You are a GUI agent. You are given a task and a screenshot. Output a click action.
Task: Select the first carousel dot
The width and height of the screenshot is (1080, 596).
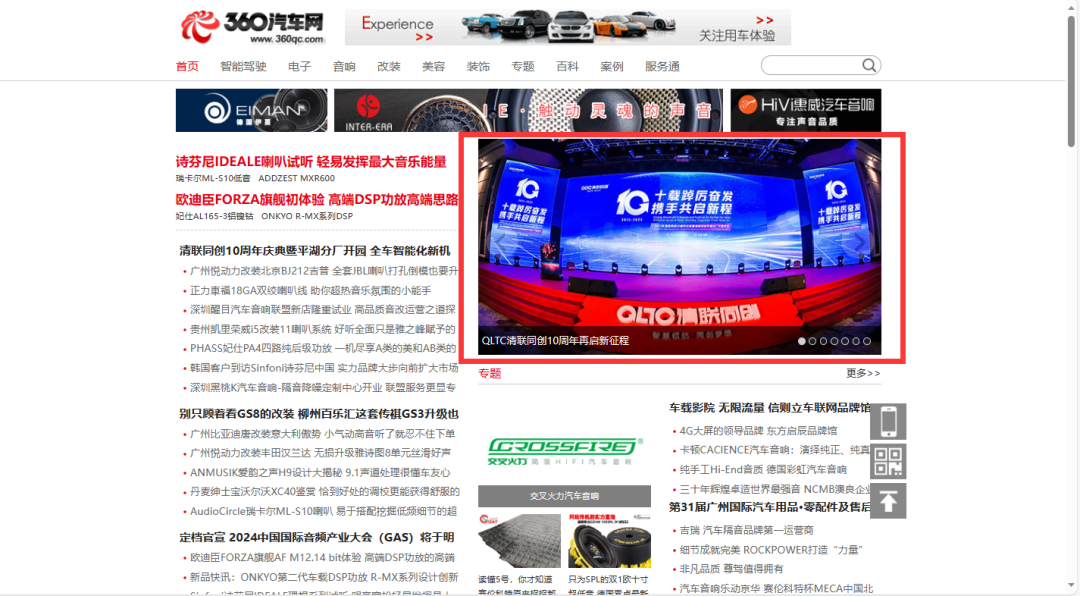802,341
